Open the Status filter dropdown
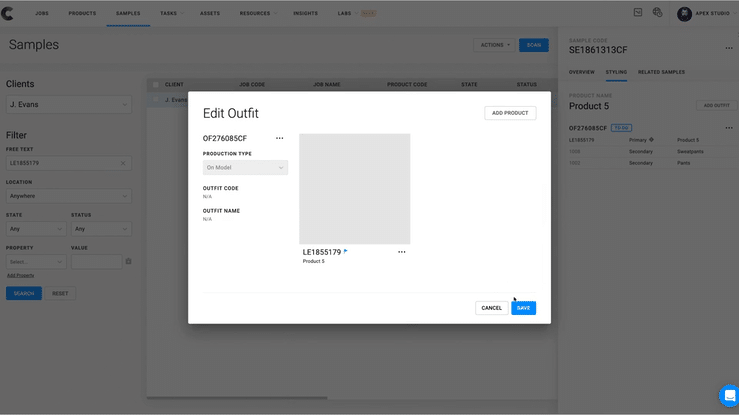The height and width of the screenshot is (415, 739). [x=101, y=229]
